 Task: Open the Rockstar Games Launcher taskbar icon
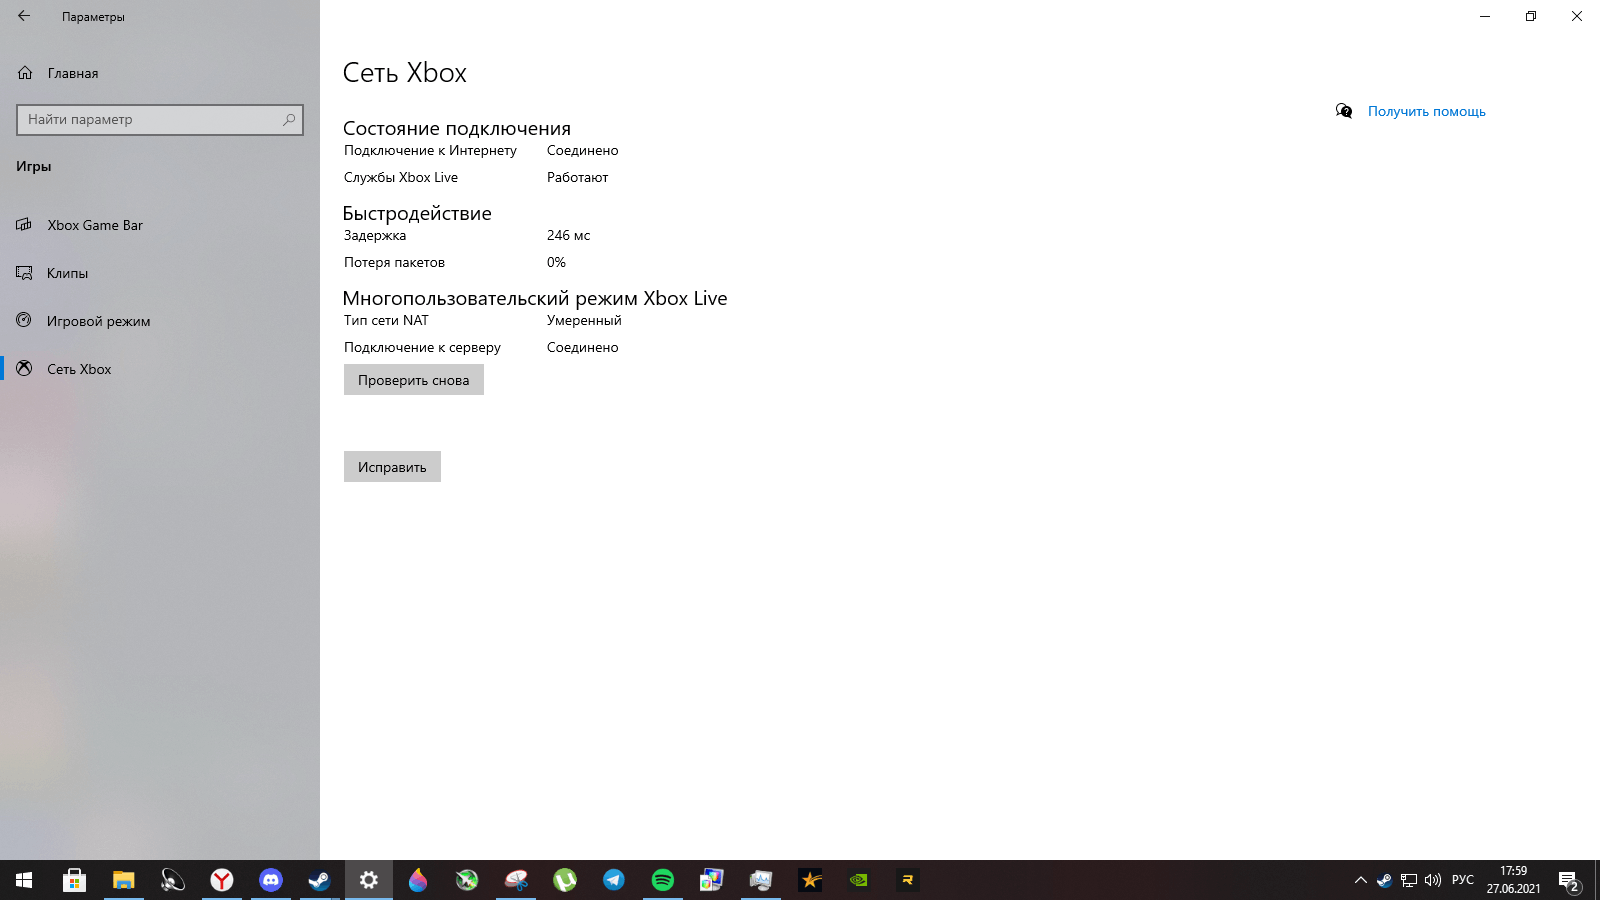click(x=810, y=880)
